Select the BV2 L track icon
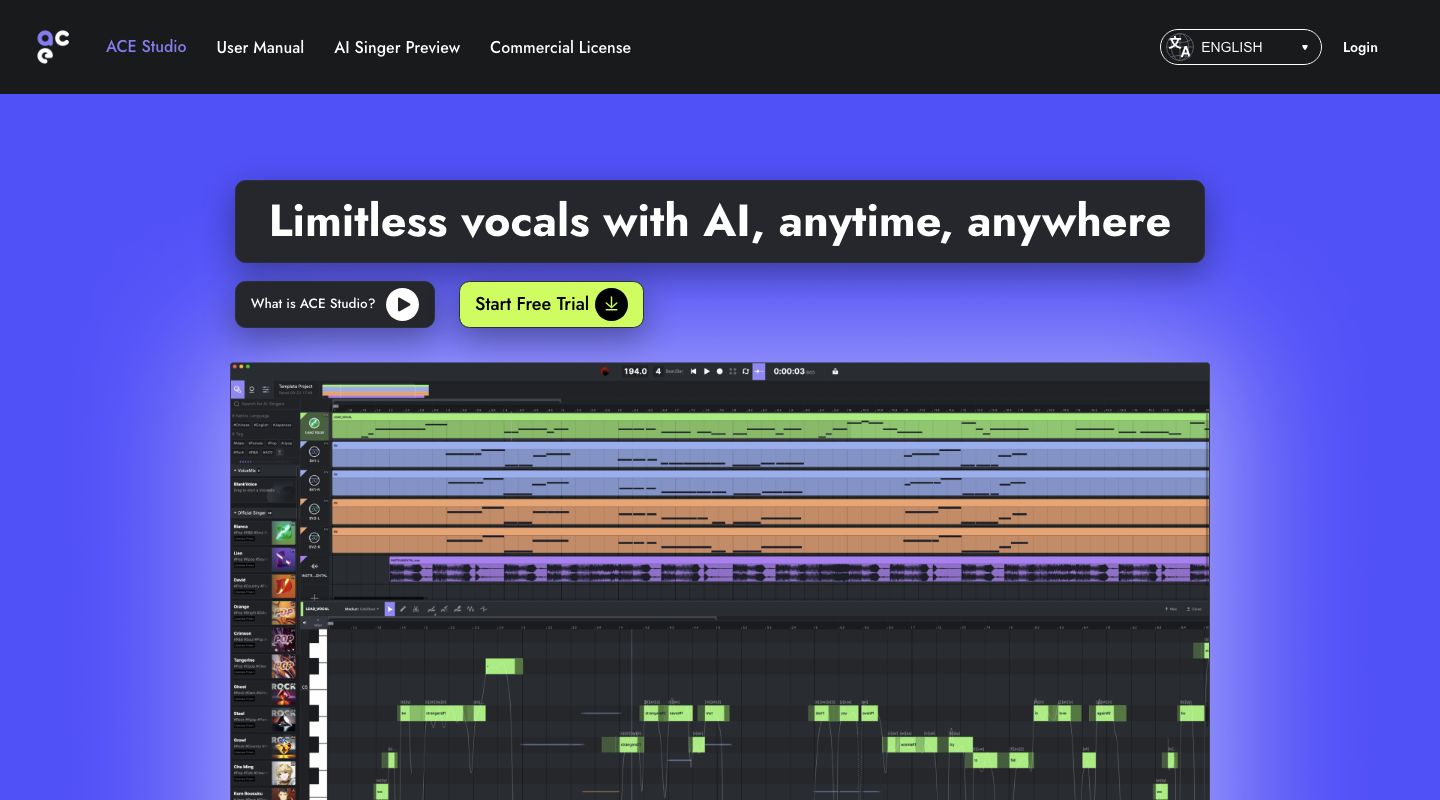 coord(314,509)
